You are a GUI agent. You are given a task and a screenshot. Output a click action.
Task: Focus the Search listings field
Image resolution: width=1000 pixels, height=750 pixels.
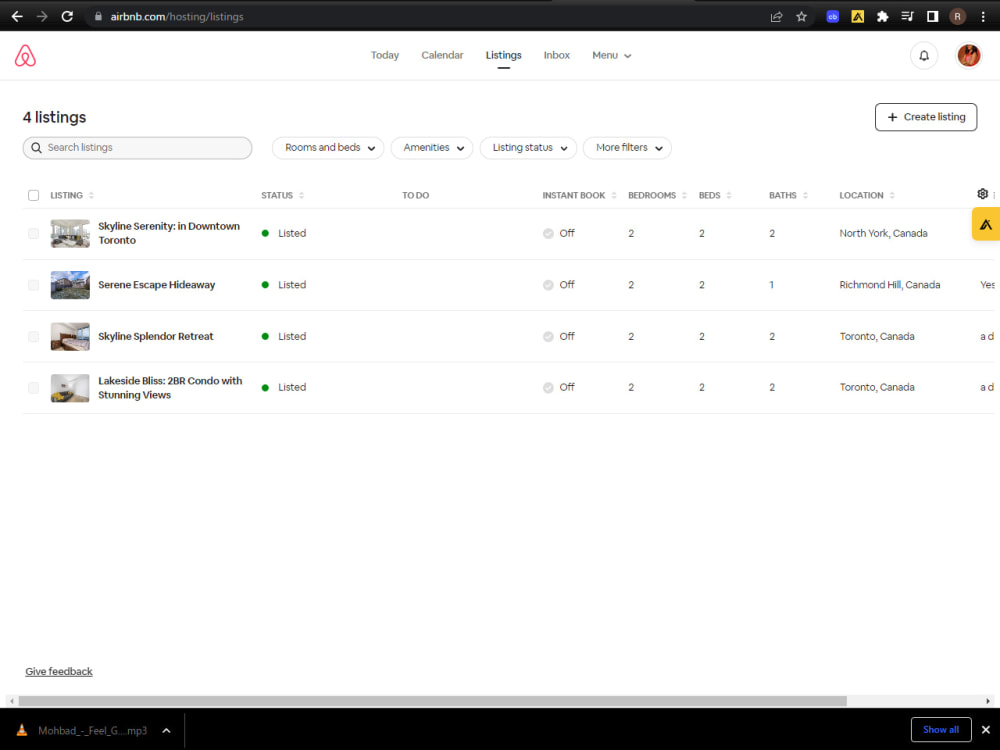coord(137,148)
